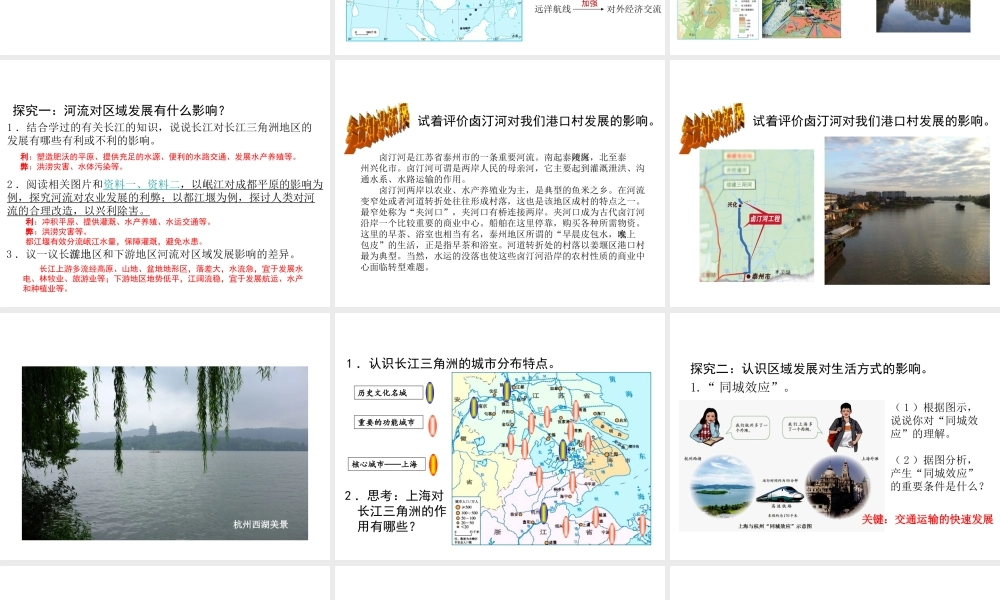Click the pink oval beside 重要的功能城市
The image size is (1000, 600).
click(x=432, y=425)
